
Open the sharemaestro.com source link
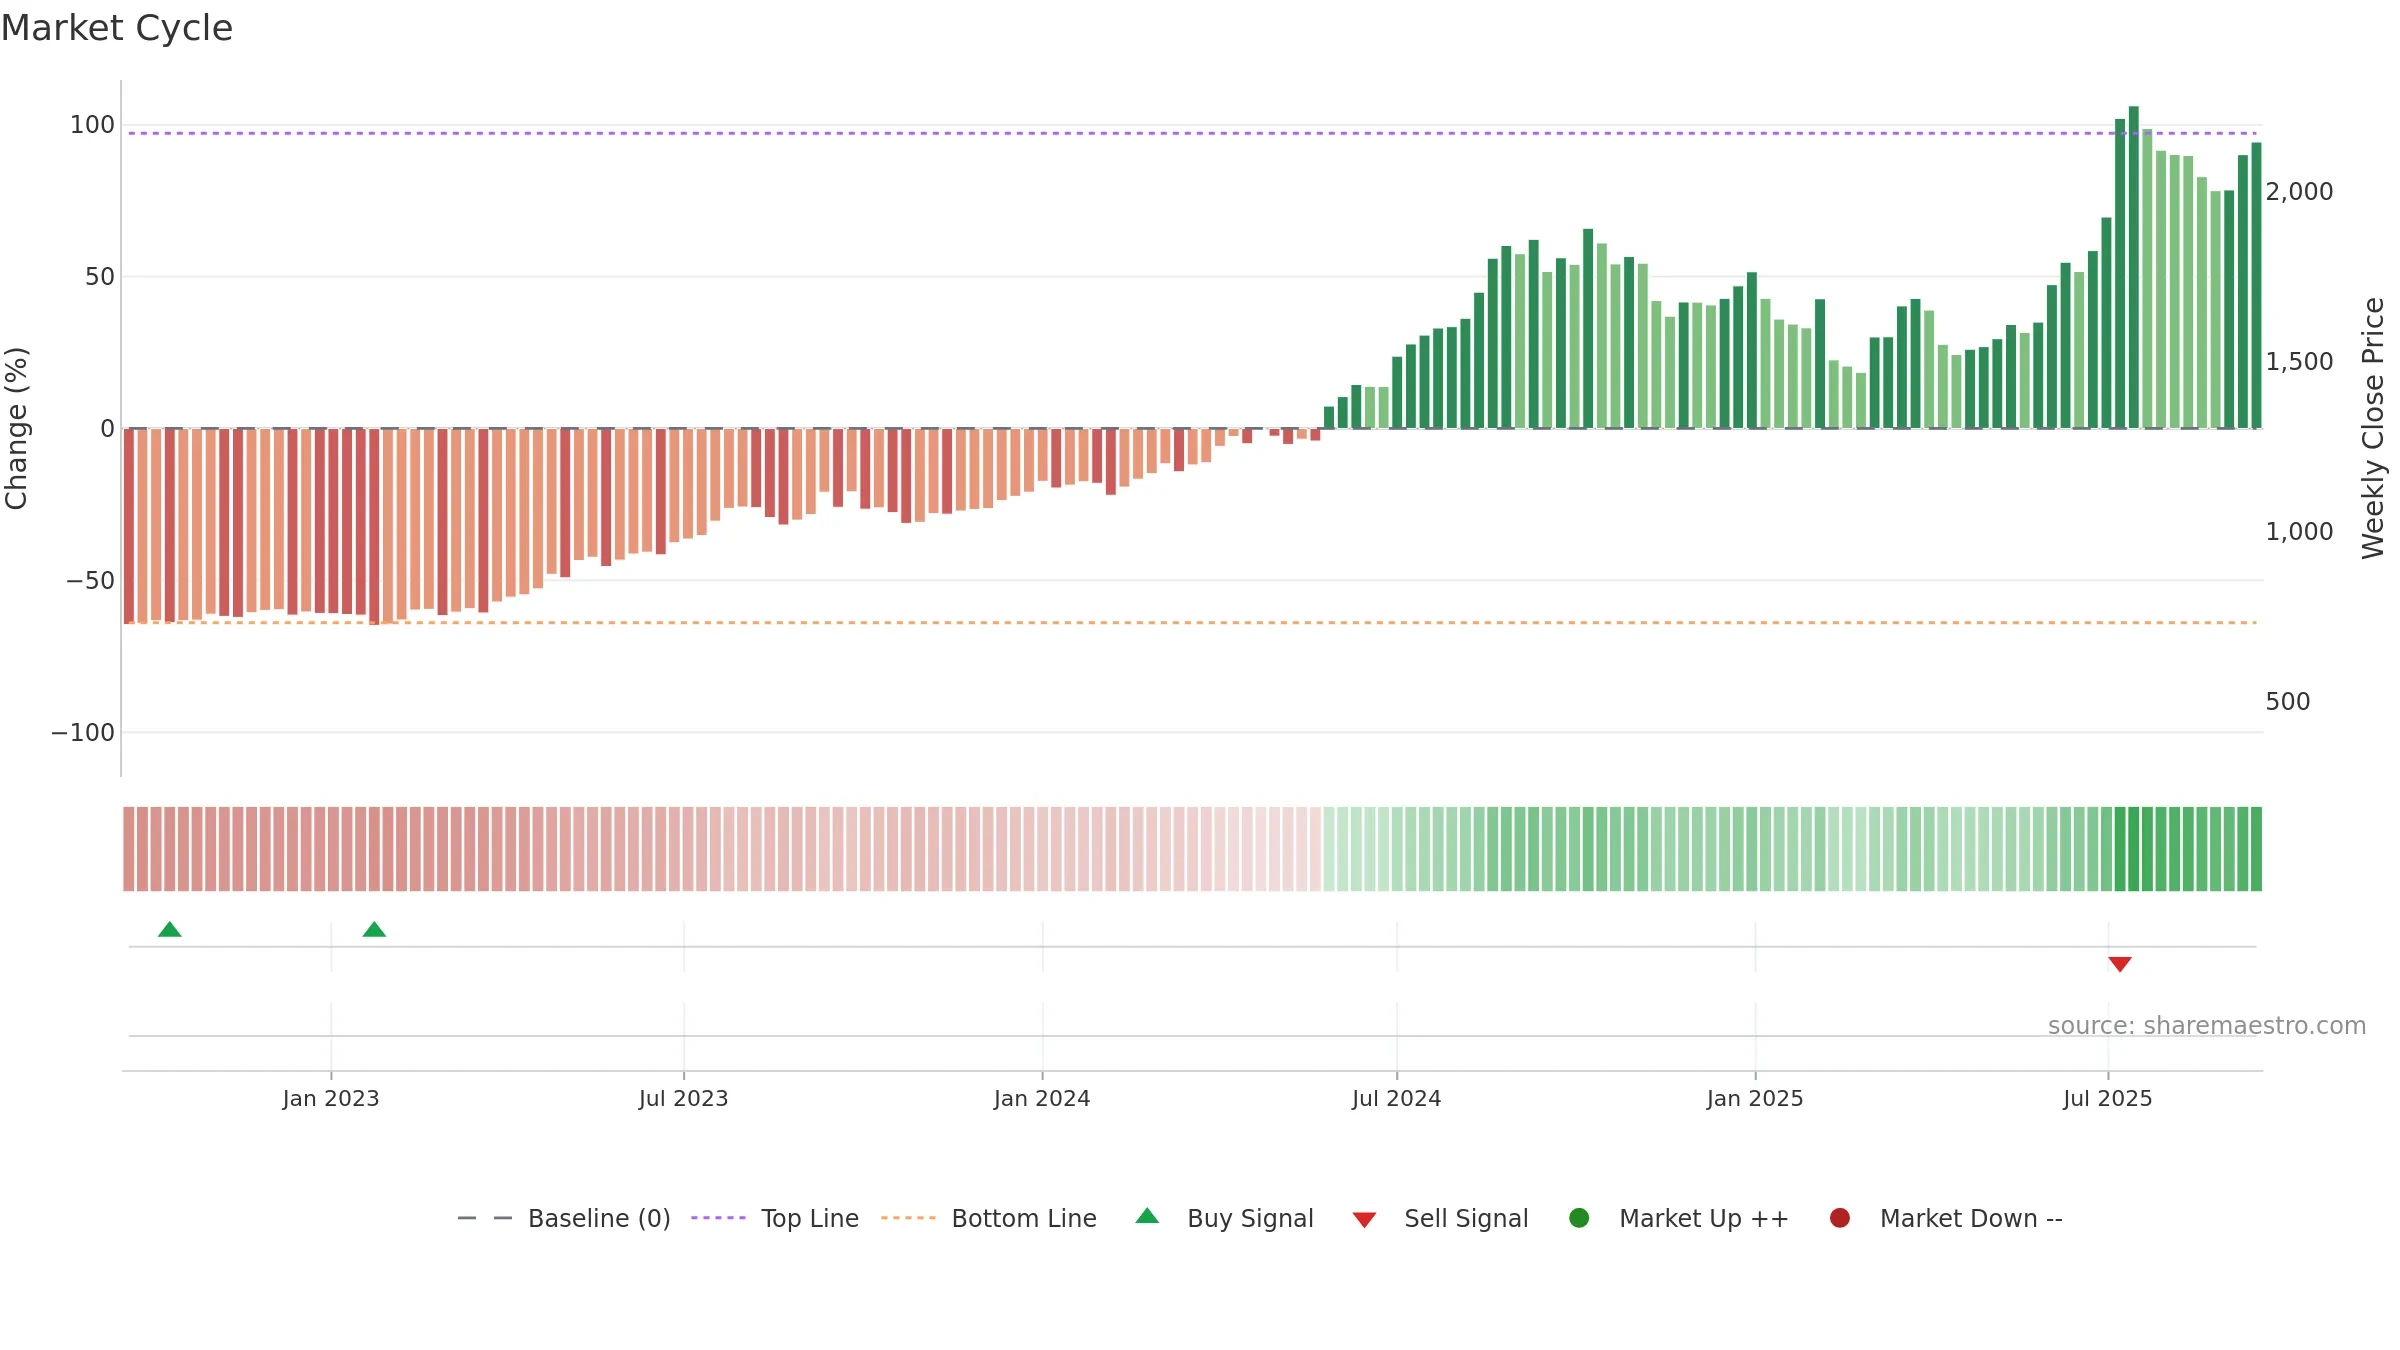[2207, 1026]
